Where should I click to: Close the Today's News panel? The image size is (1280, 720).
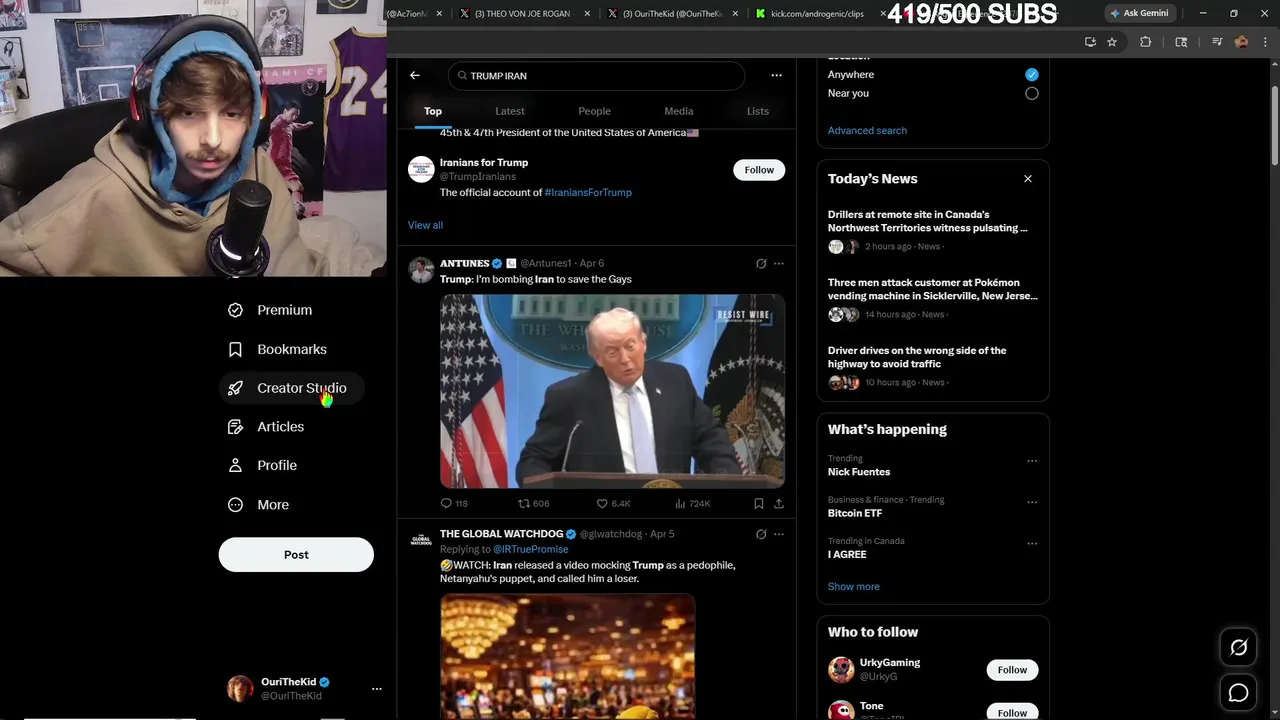pyautogui.click(x=1027, y=179)
